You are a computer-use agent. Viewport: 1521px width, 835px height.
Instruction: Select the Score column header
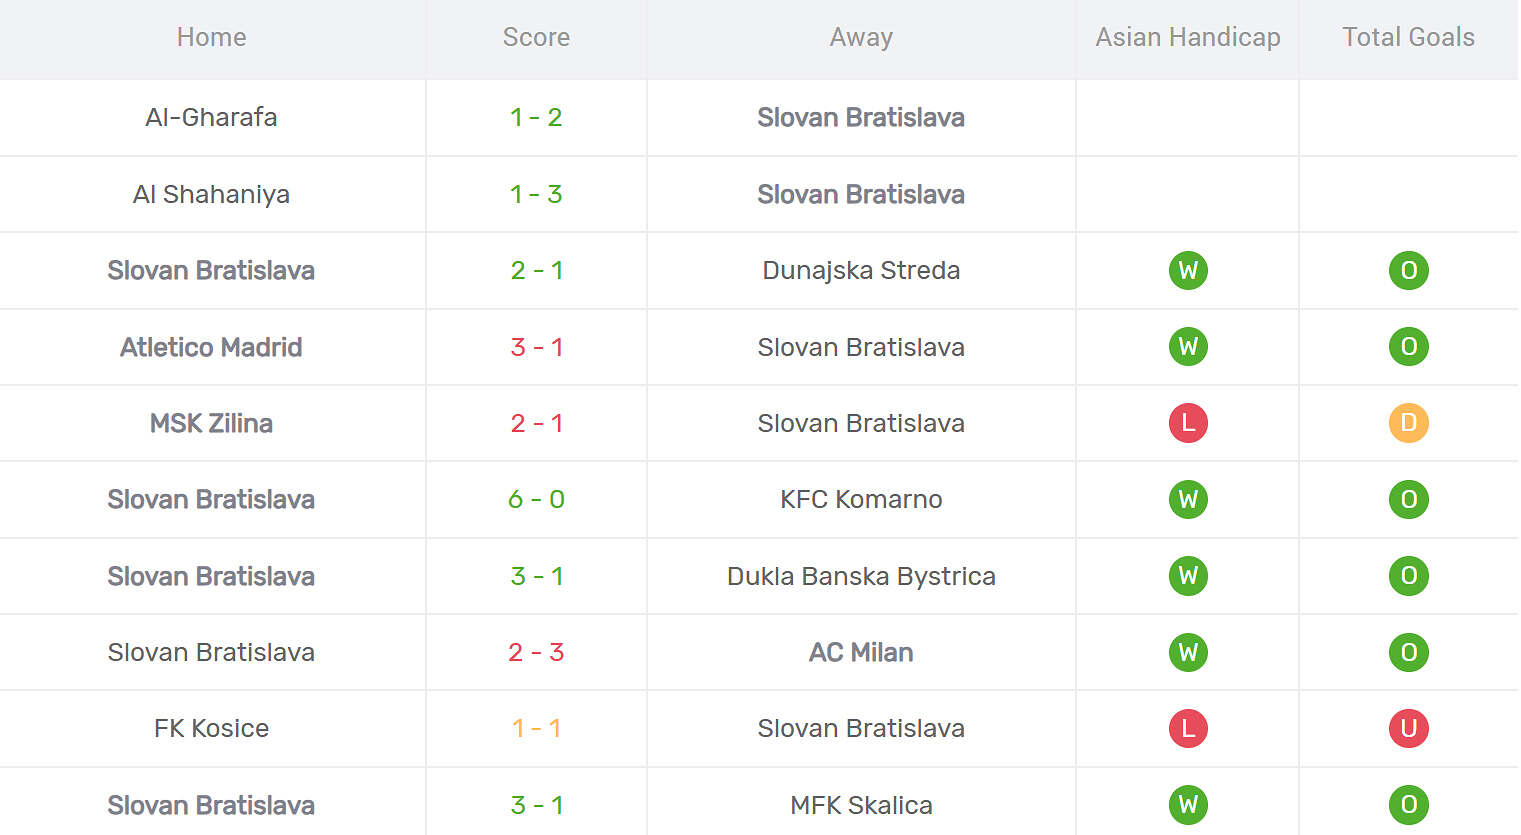[x=536, y=37]
